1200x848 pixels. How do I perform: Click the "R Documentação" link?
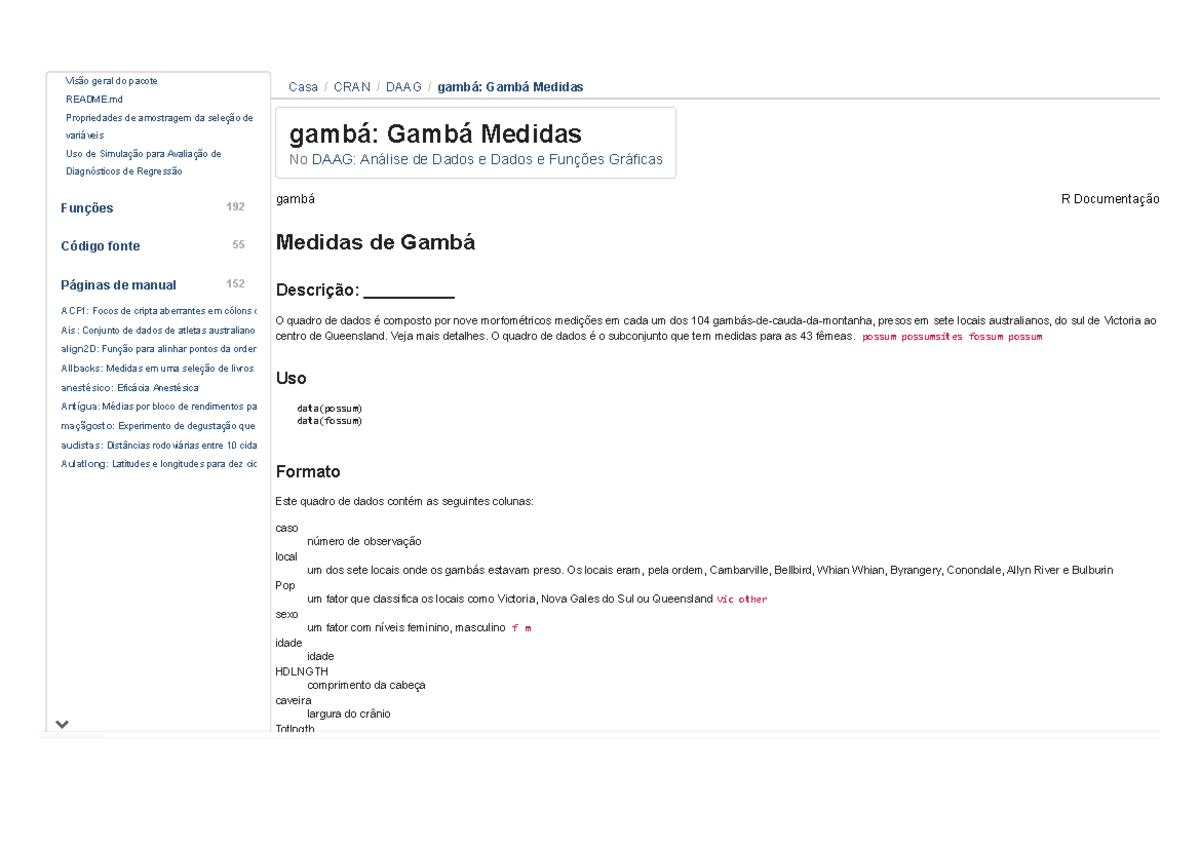pos(1110,199)
